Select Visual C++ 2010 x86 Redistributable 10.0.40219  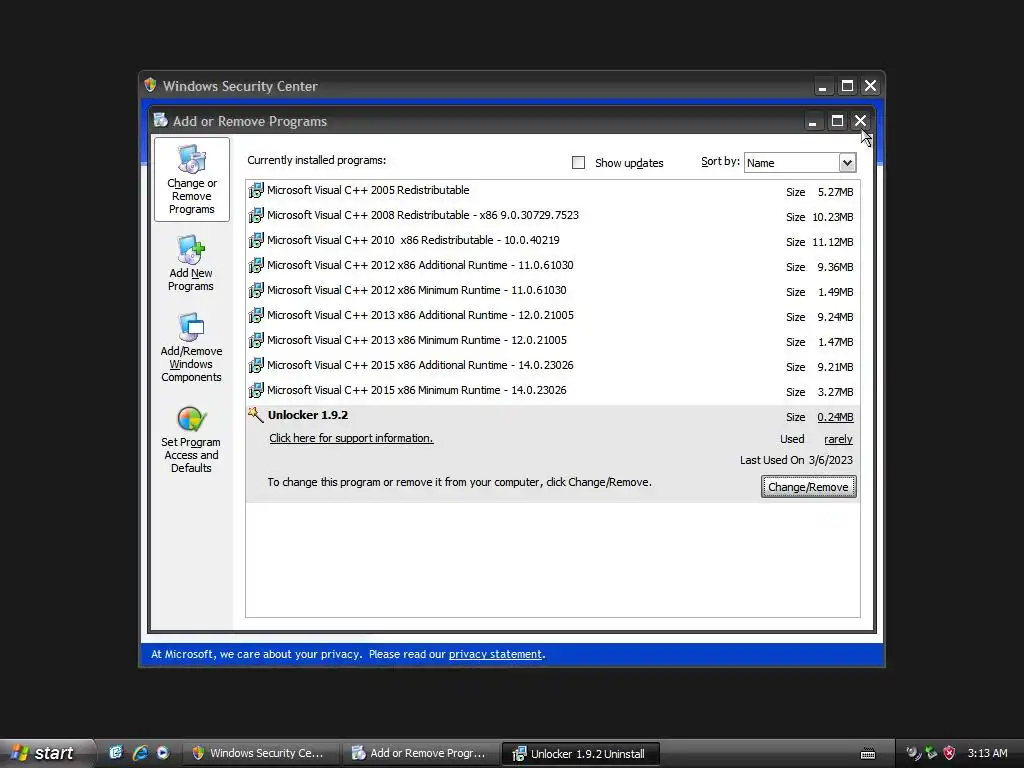552,240
